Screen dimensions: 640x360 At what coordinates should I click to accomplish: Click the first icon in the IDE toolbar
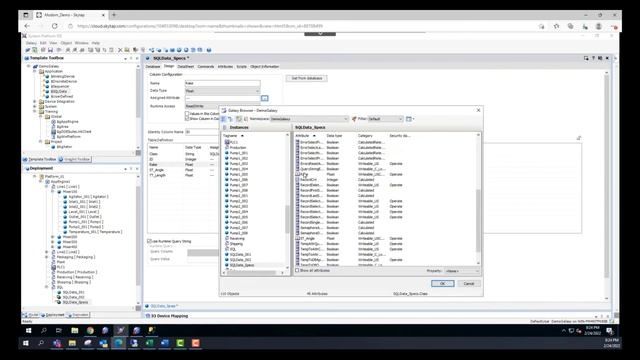(28, 50)
